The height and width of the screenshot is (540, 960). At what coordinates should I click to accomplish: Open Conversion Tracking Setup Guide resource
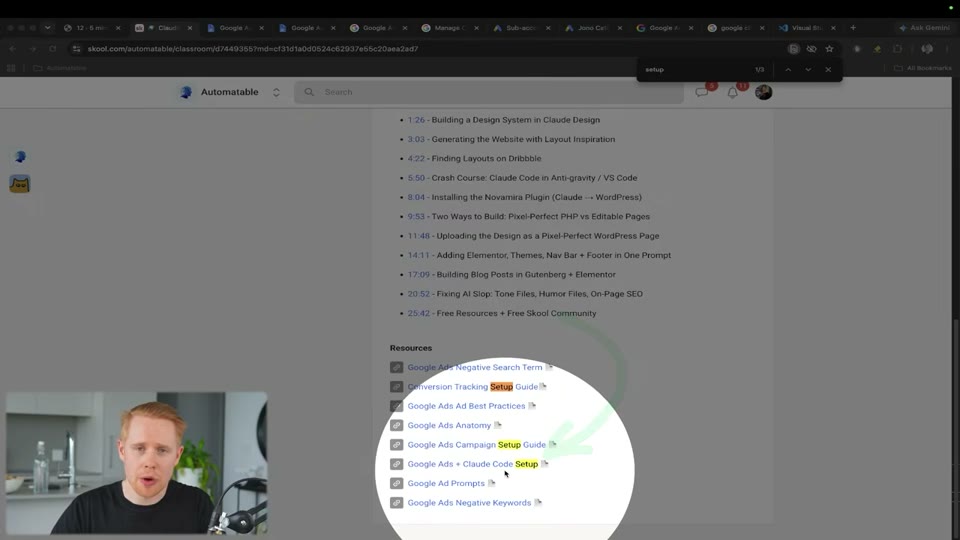coord(473,387)
